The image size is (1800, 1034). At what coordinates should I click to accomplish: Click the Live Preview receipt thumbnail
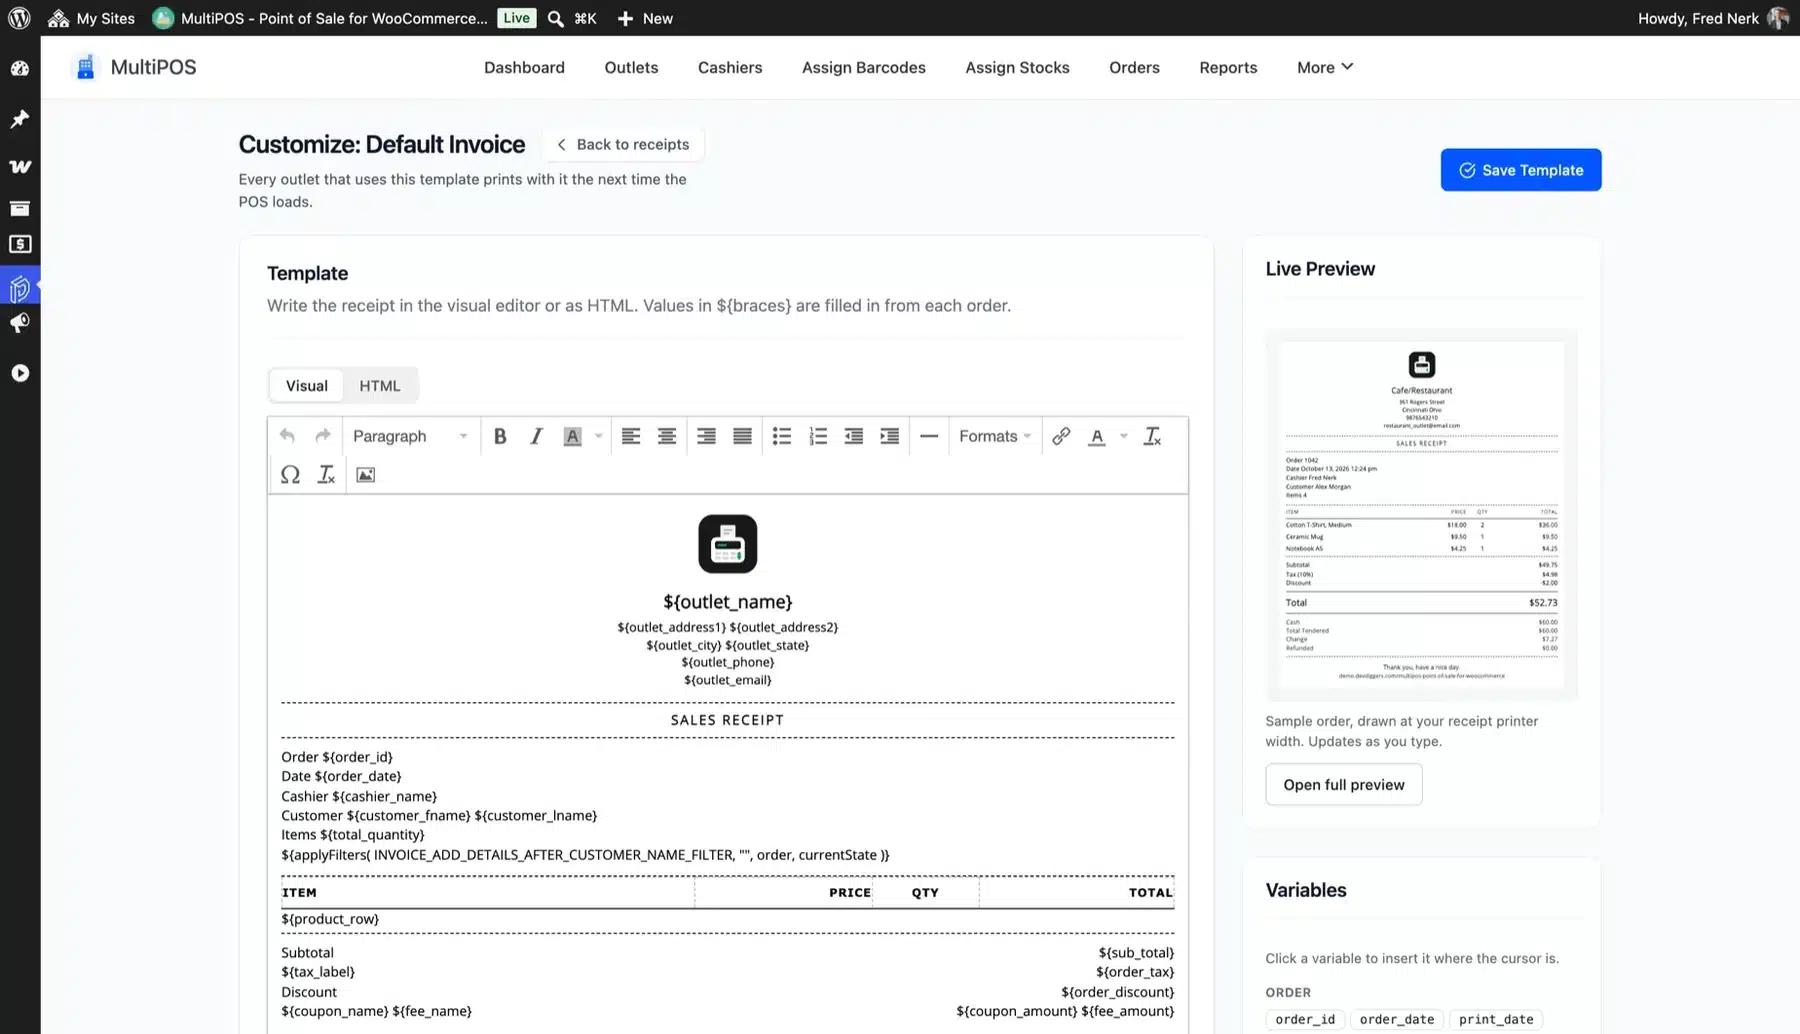tap(1421, 514)
